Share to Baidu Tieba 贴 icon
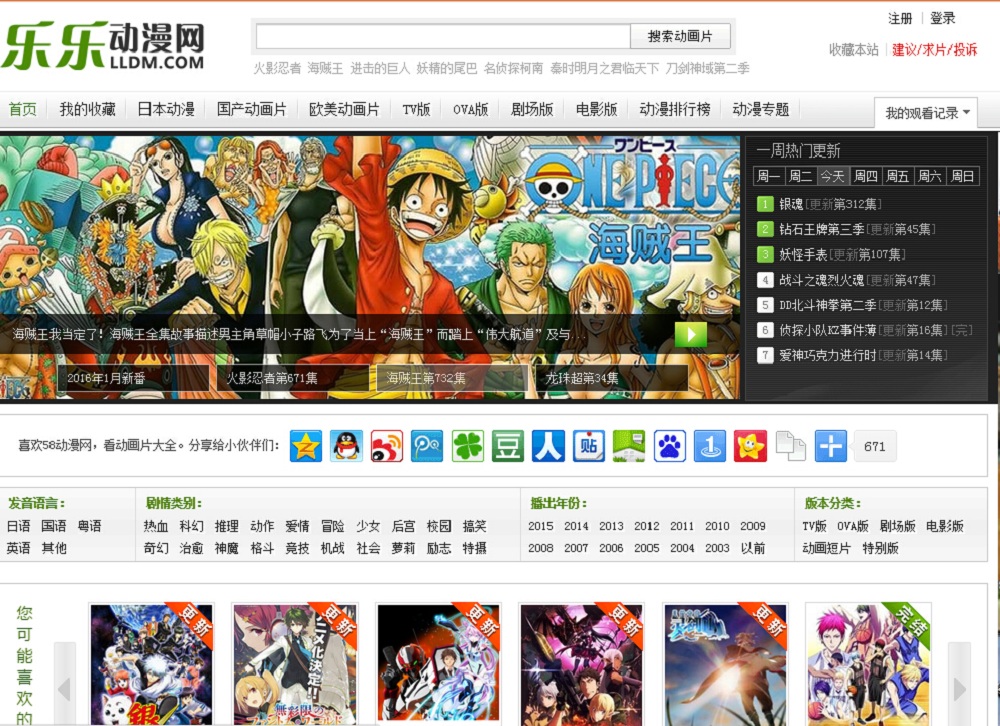Viewport: 1000px width, 726px height. (589, 445)
